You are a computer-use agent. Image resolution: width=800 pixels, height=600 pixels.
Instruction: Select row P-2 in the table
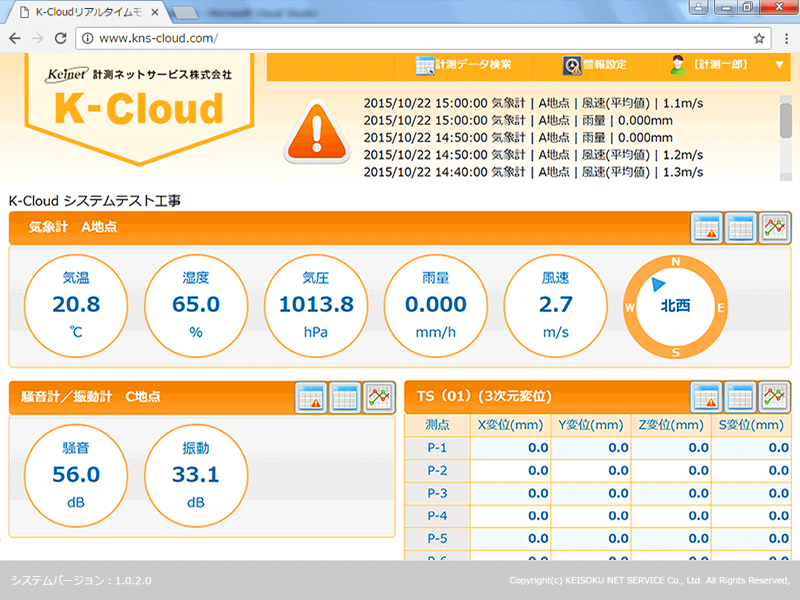(597, 470)
